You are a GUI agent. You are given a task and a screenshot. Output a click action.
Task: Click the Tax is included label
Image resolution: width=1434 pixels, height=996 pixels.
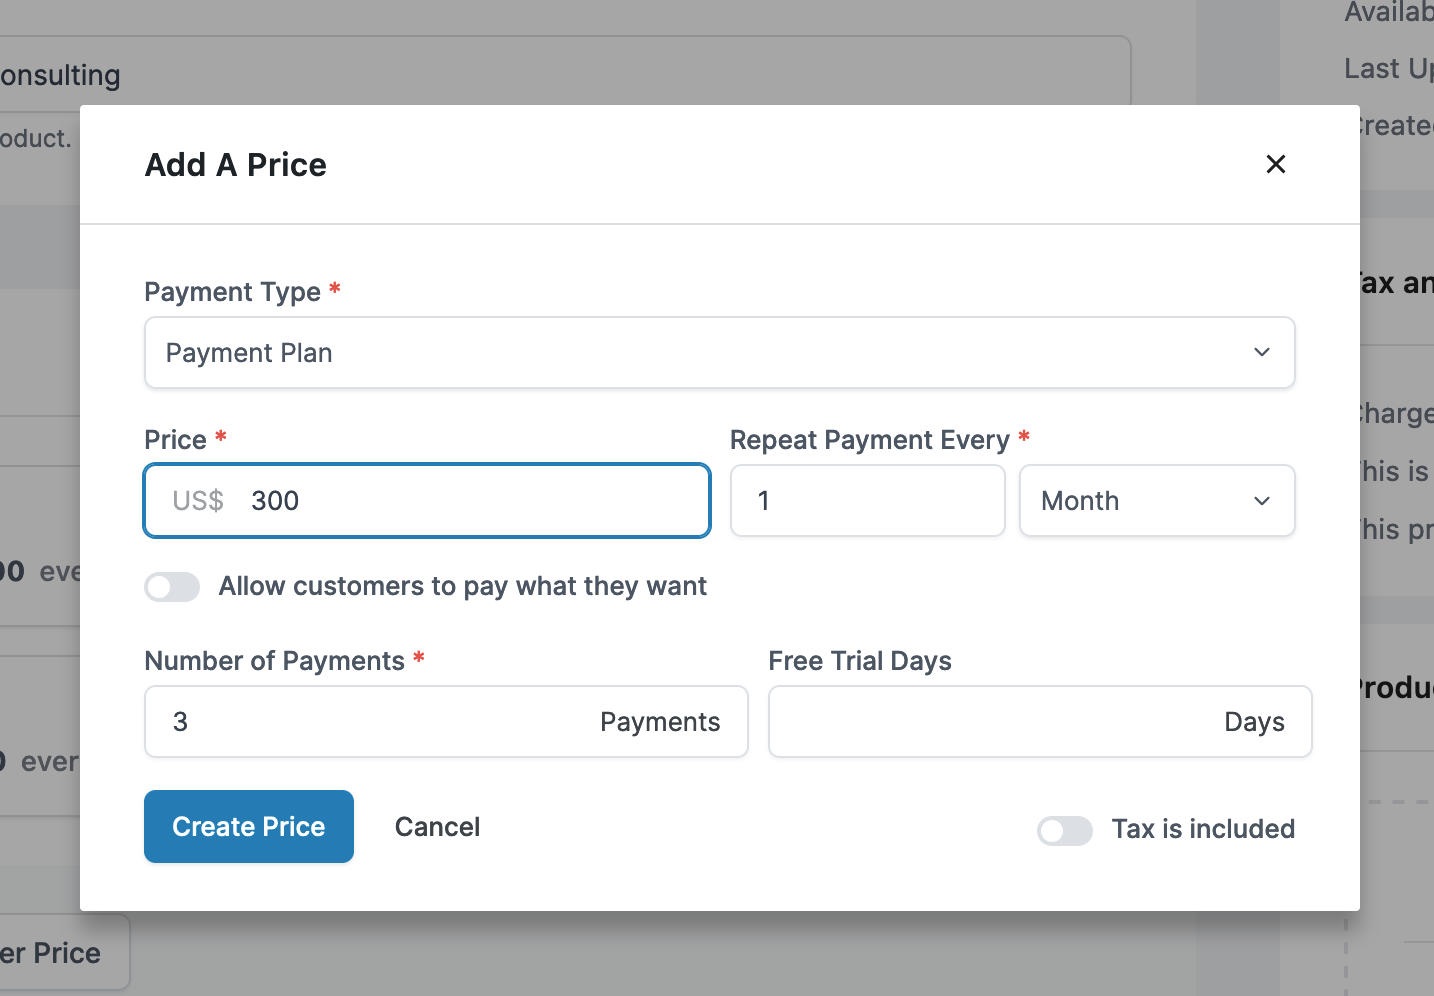[1203, 829]
